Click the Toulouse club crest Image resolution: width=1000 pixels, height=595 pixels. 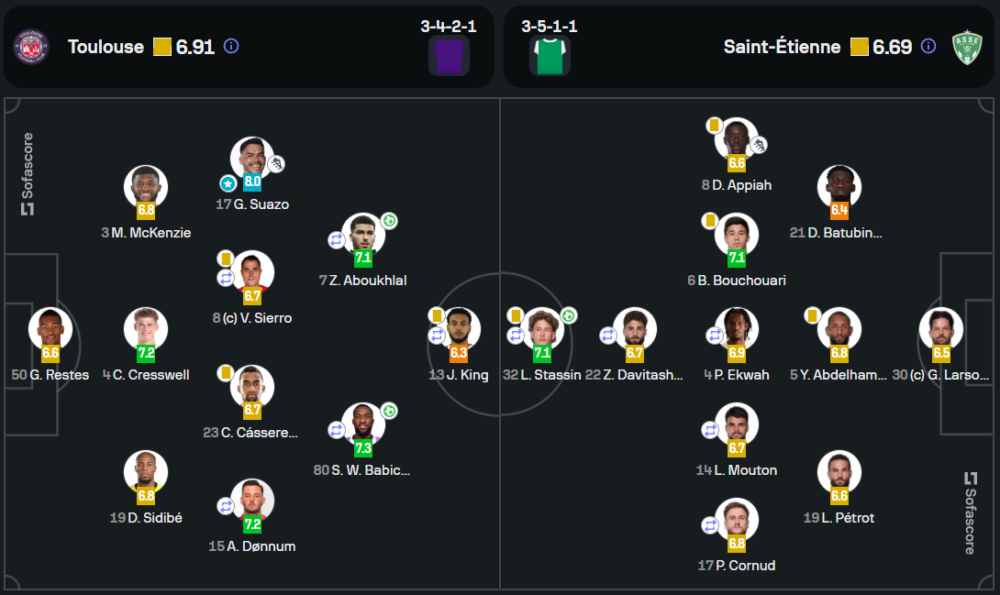point(30,46)
